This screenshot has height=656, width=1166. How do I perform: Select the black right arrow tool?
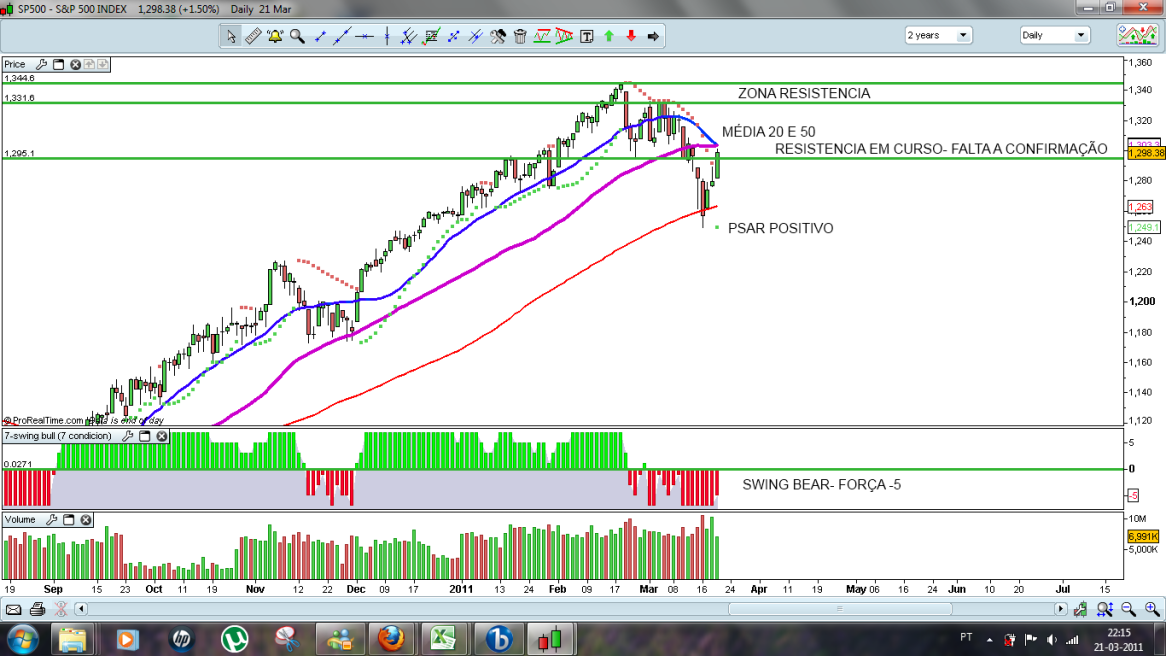(654, 36)
